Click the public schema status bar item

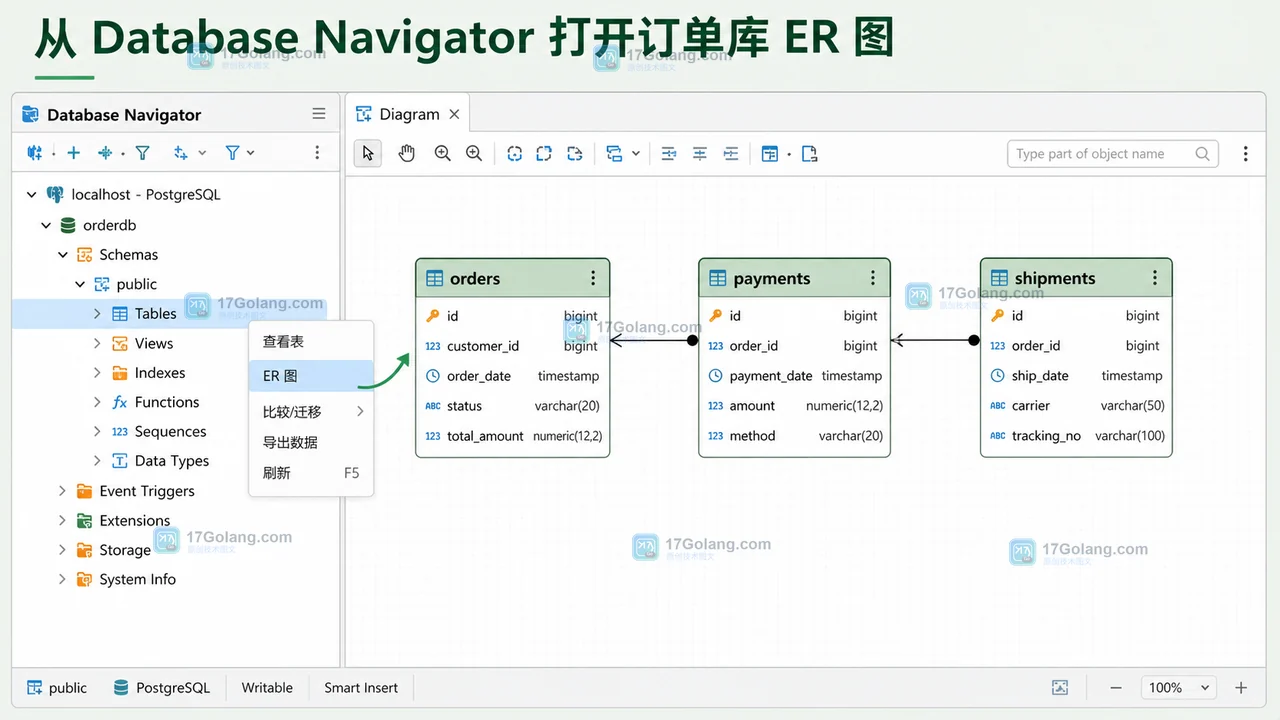(57, 688)
